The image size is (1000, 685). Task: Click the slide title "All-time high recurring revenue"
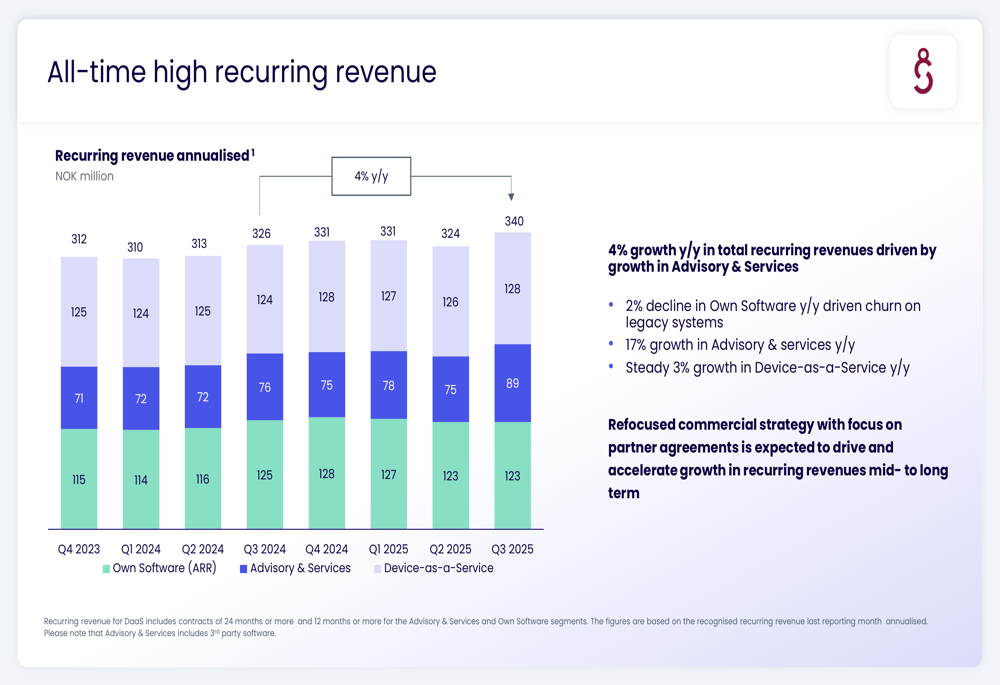pos(242,72)
